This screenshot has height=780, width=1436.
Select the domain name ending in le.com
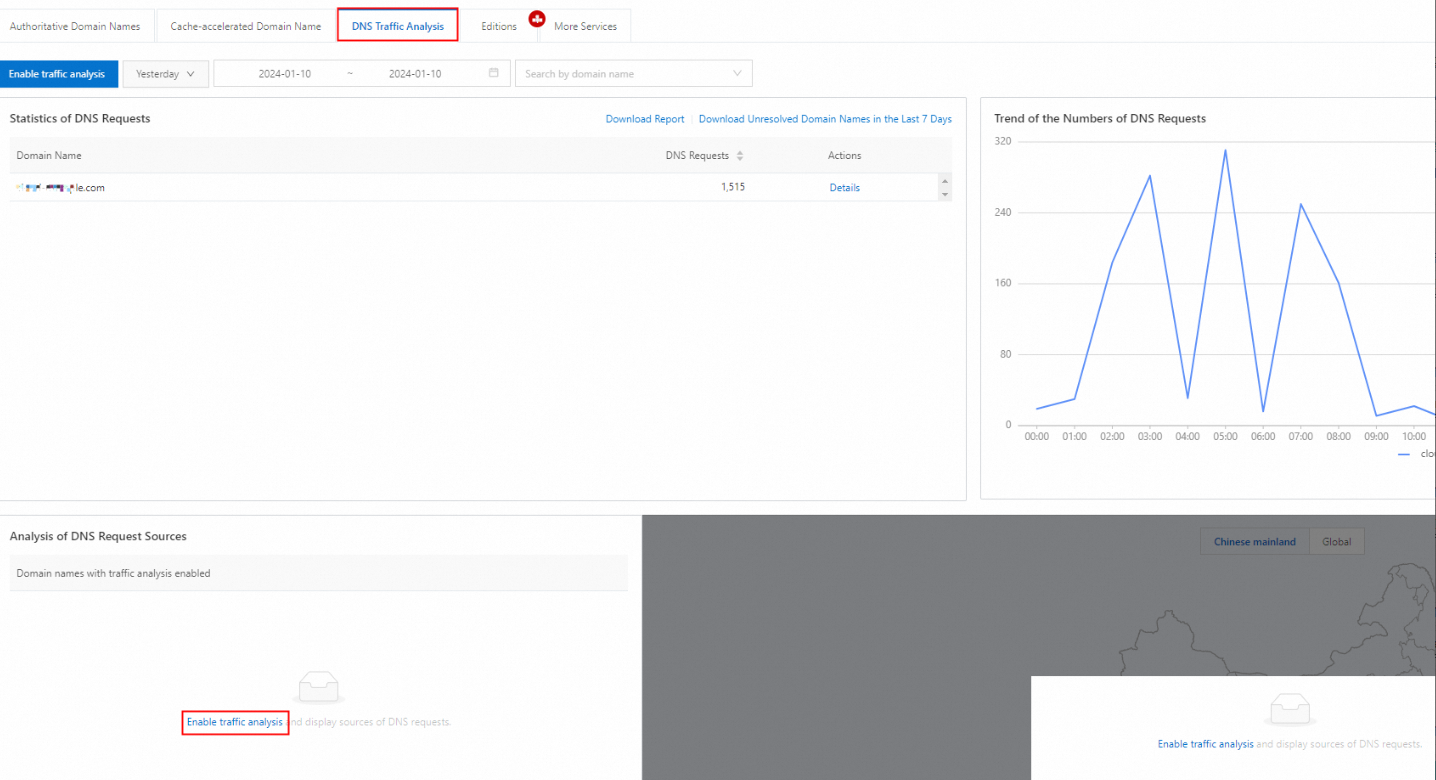pos(61,188)
